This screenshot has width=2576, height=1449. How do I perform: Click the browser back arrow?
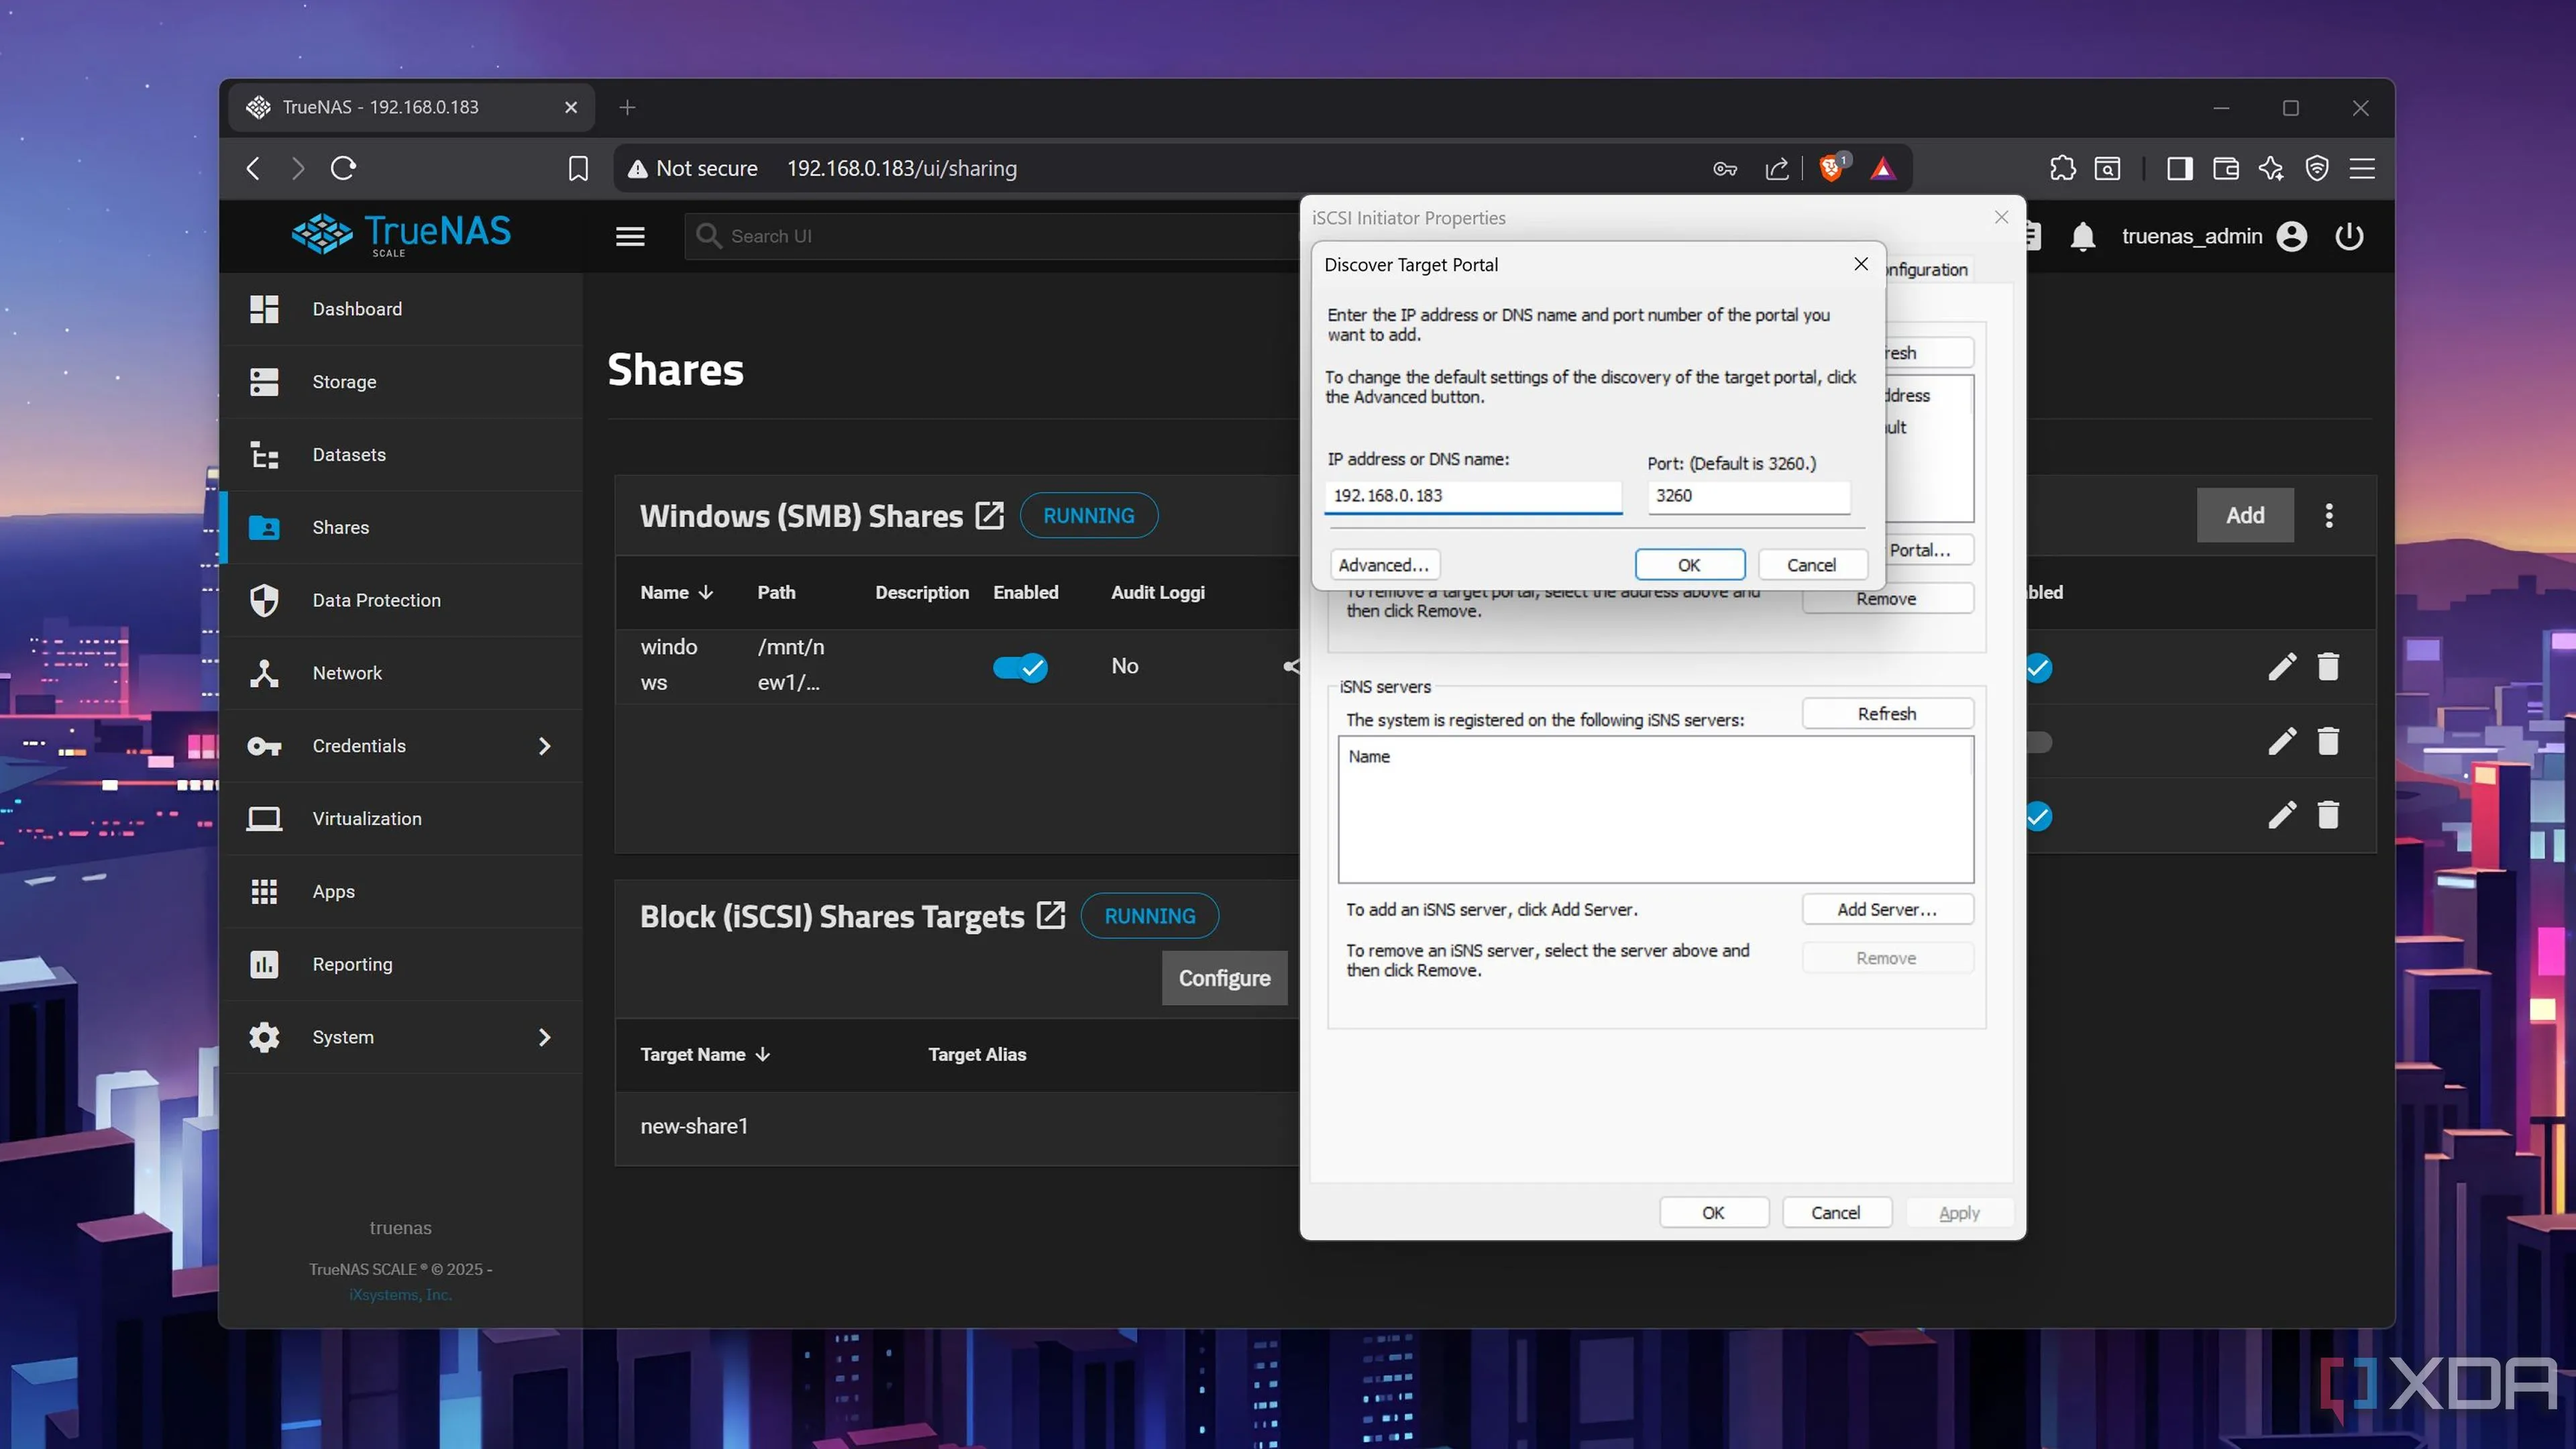tap(253, 168)
